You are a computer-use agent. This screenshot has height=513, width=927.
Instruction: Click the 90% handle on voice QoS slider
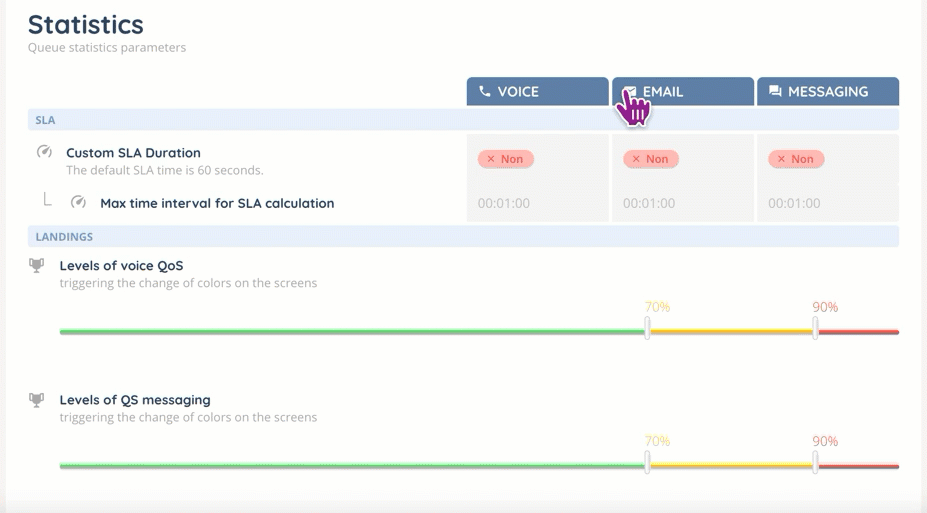[x=816, y=329]
